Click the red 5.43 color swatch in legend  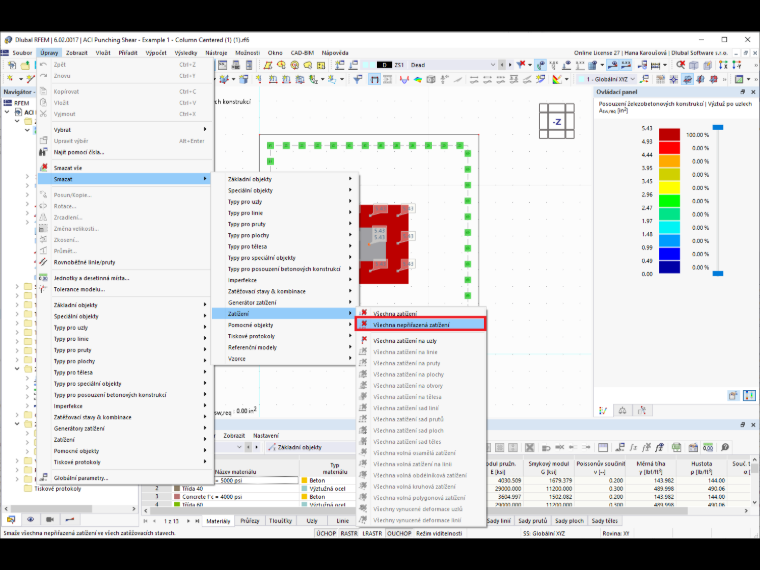(x=669, y=135)
